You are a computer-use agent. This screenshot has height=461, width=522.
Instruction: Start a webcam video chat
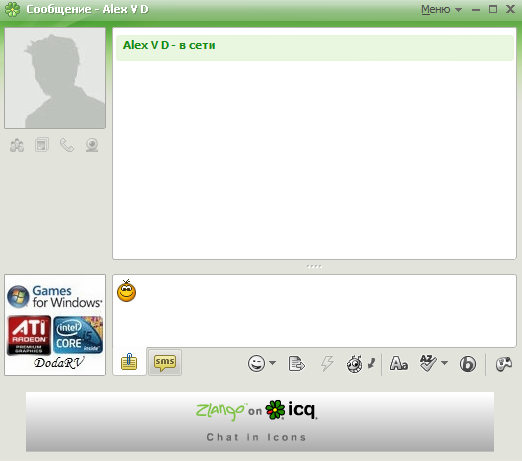92,145
